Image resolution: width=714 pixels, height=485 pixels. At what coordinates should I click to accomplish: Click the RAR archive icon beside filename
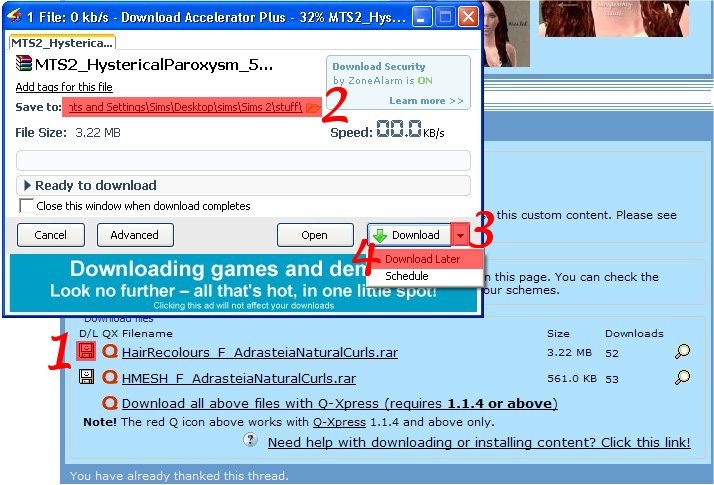coord(24,63)
